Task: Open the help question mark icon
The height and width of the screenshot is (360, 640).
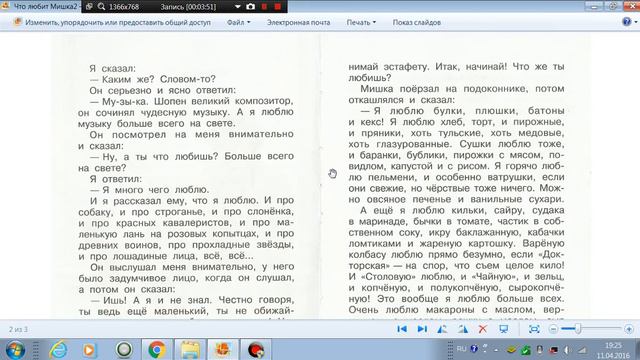Action: (x=627, y=22)
